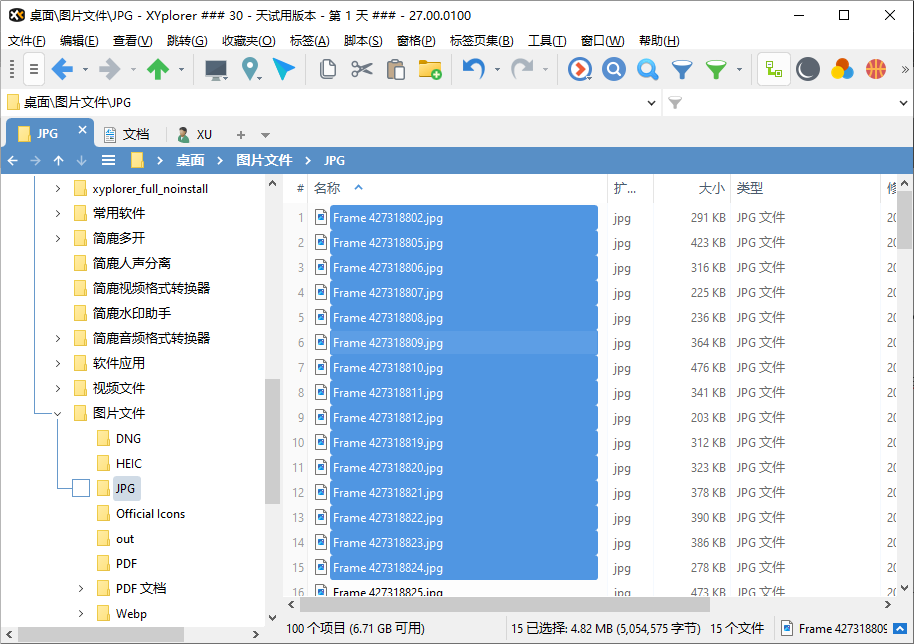Click the dark moon night mode icon
914x644 pixels.
pyautogui.click(x=808, y=69)
